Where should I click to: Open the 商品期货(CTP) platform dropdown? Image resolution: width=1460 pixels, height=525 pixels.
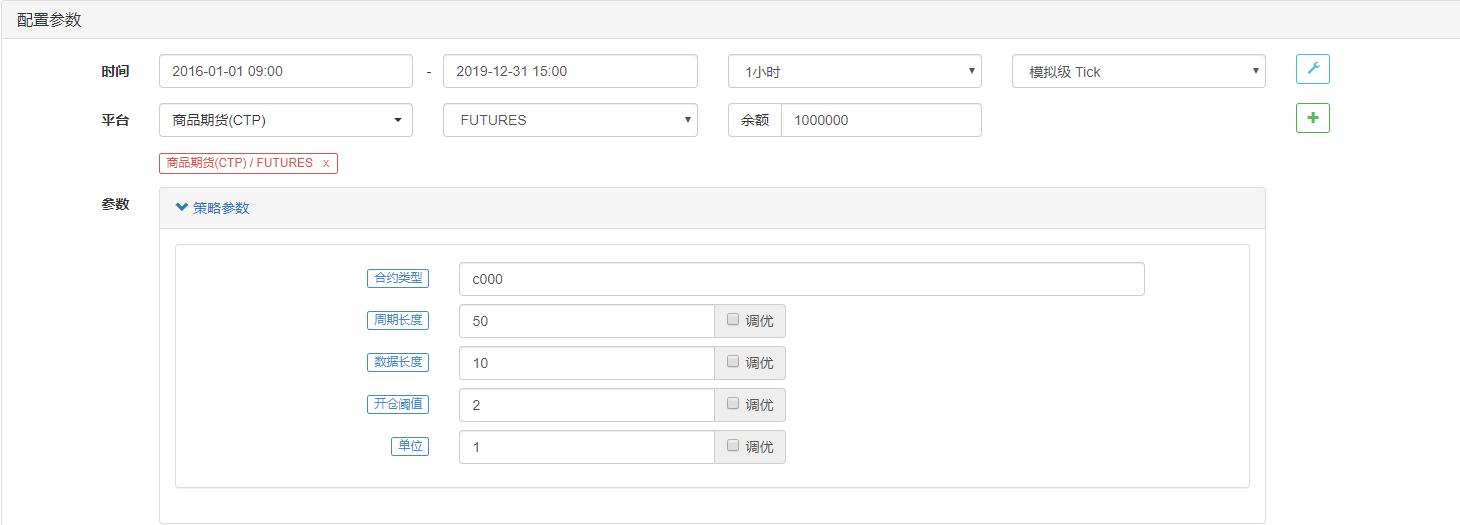coord(285,120)
